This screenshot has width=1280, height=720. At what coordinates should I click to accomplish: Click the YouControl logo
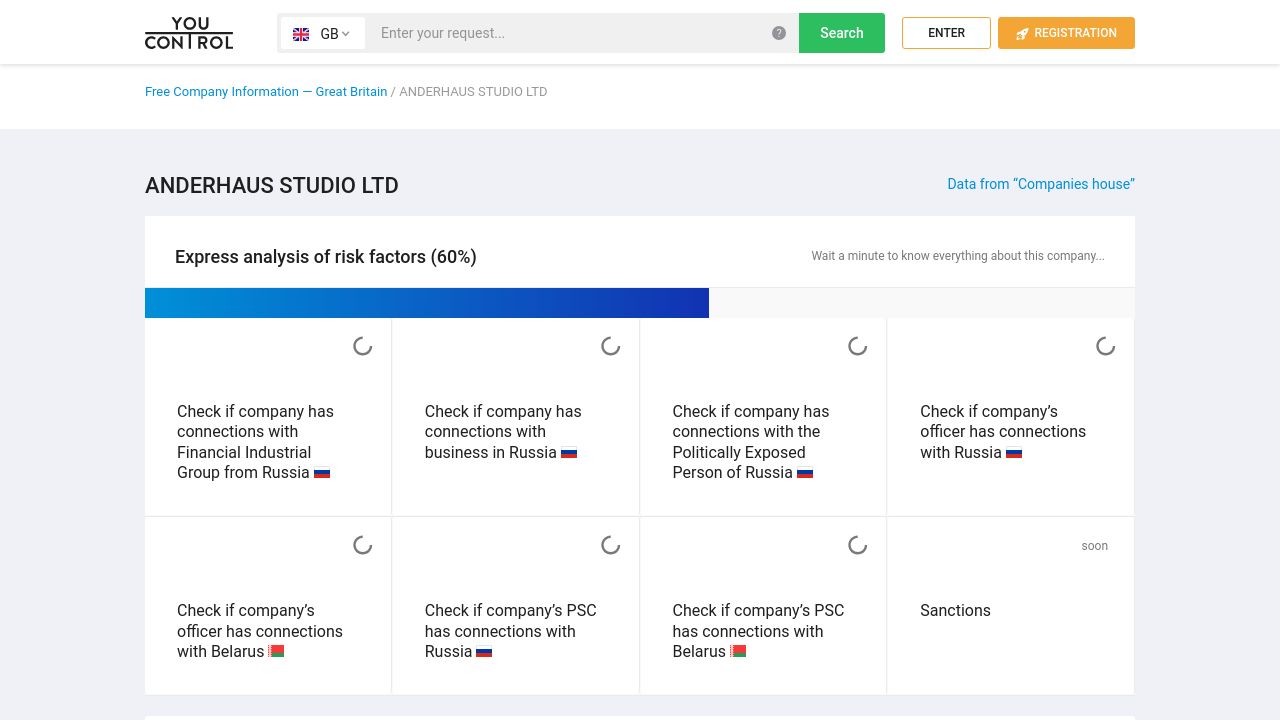pos(189,33)
